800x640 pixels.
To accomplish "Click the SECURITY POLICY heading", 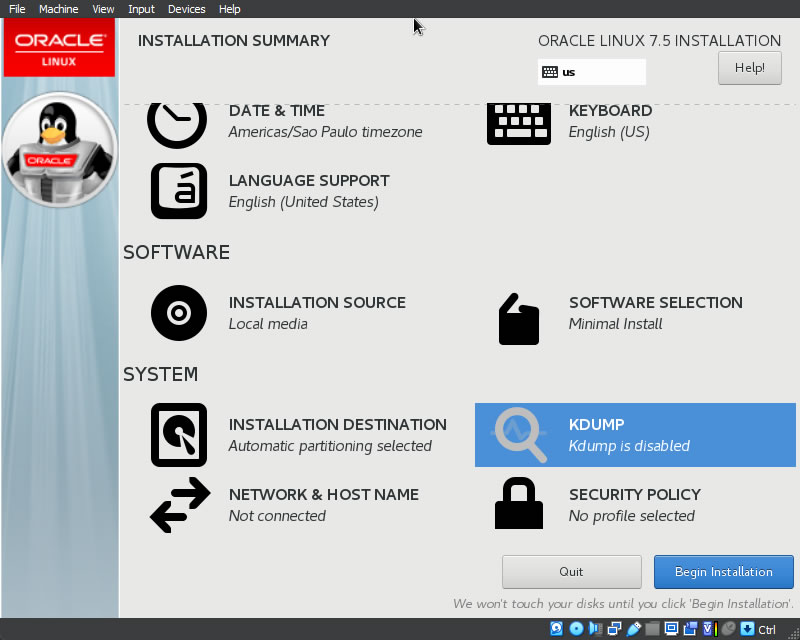I will (635, 495).
